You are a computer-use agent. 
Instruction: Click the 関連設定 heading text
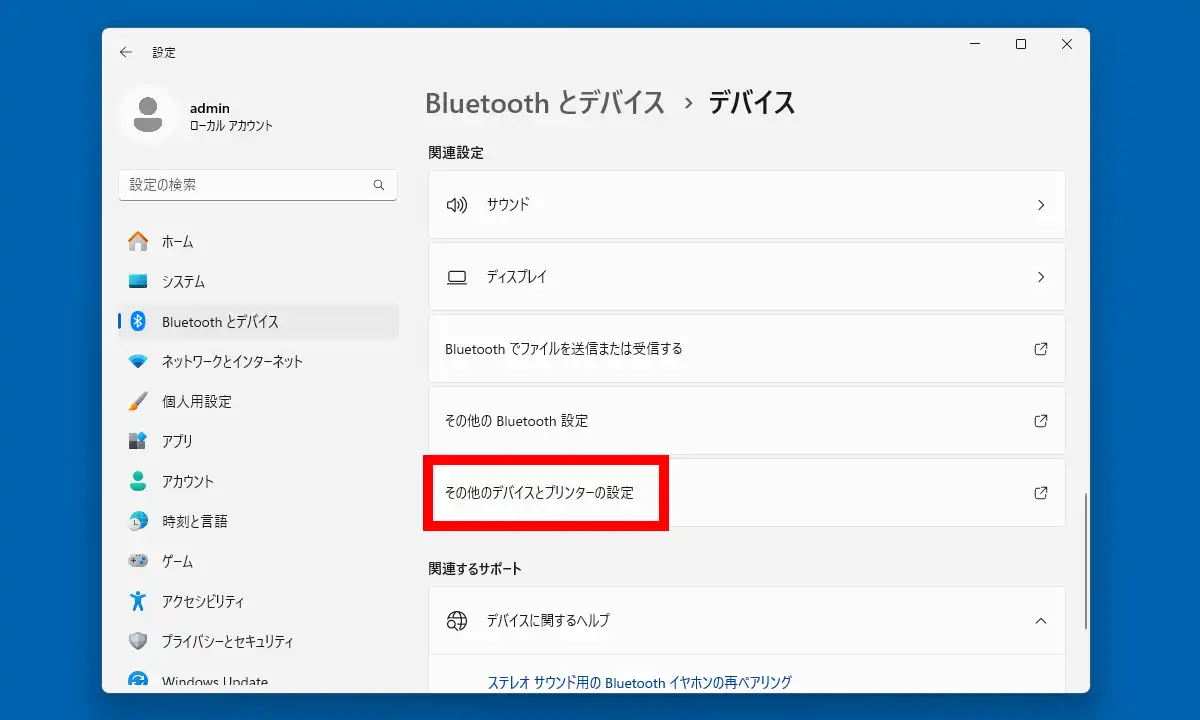[456, 153]
